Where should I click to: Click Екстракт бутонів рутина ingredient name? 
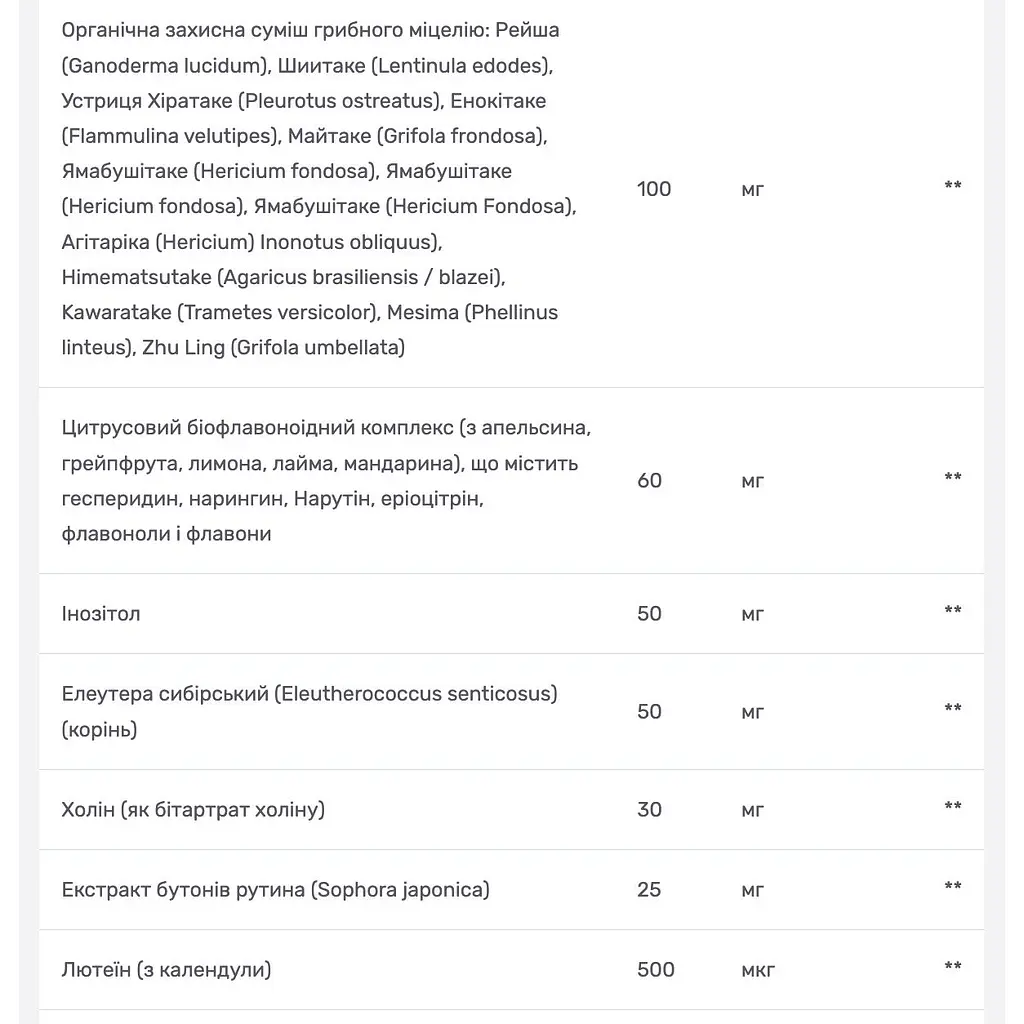point(275,890)
